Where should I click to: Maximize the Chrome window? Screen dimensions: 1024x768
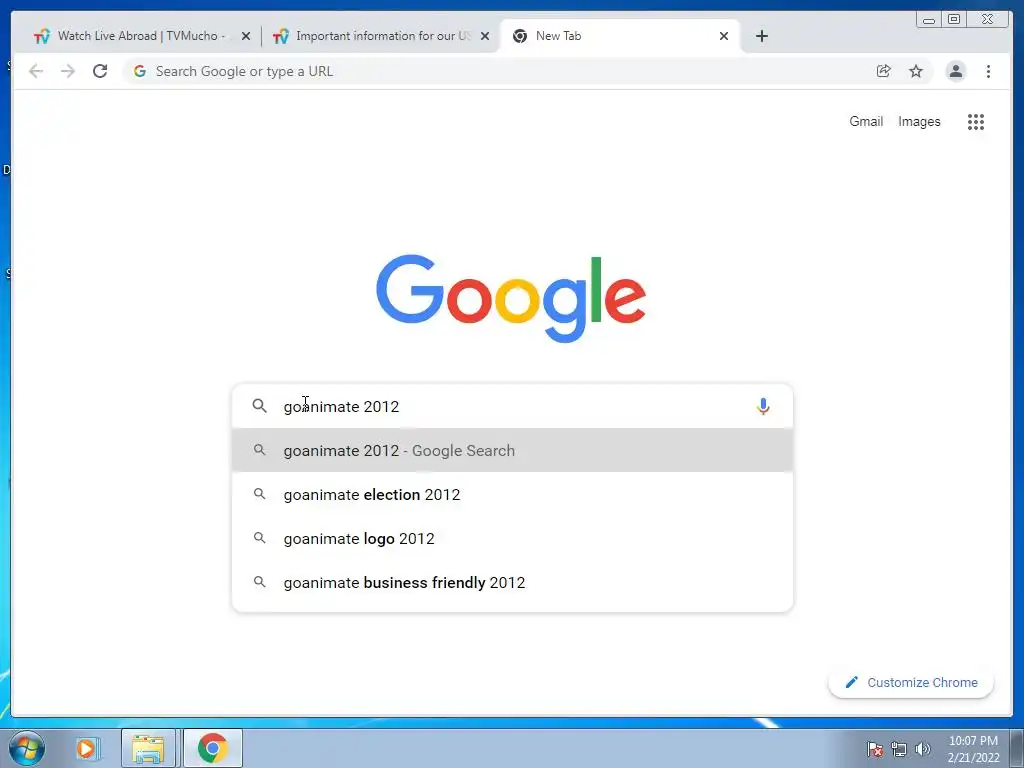point(954,19)
